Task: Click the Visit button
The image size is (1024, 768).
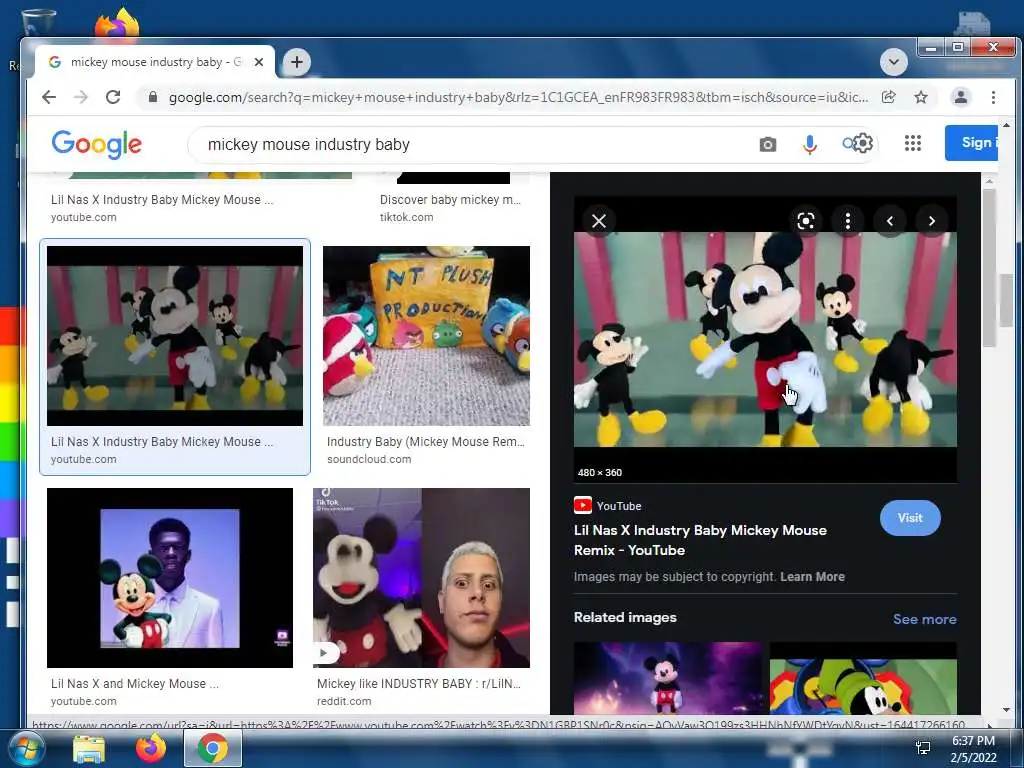Action: [910, 518]
